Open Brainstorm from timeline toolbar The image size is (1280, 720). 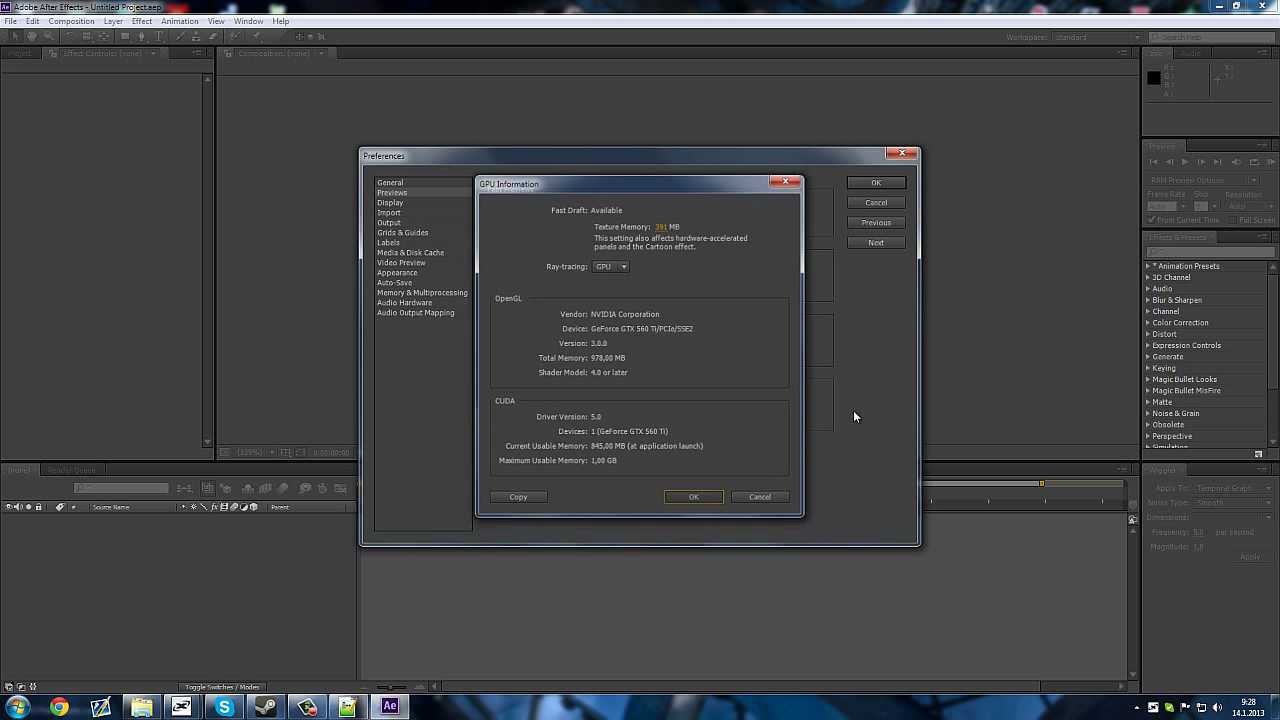[305, 488]
